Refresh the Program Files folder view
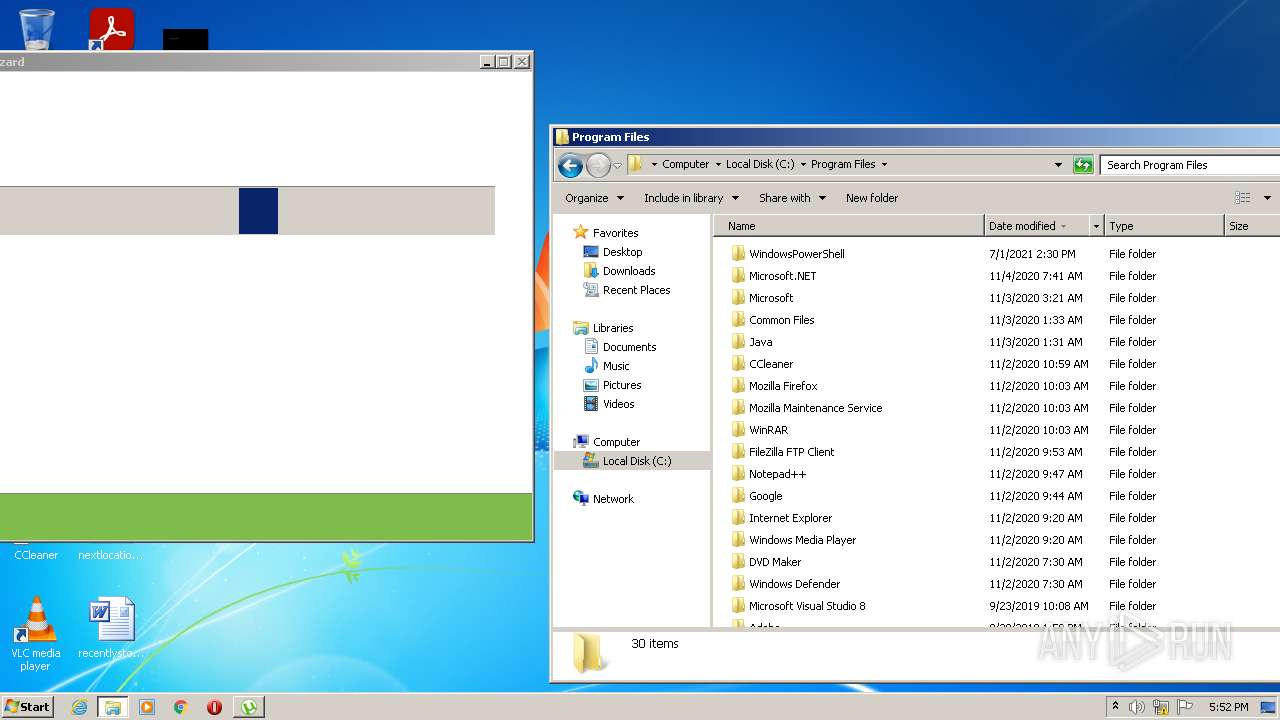Image resolution: width=1280 pixels, height=720 pixels. [1083, 165]
